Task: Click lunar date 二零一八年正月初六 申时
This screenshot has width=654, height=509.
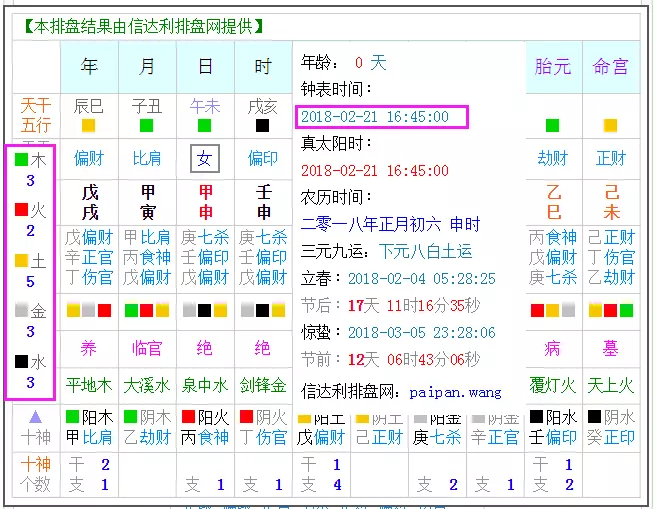Action: click(x=390, y=224)
